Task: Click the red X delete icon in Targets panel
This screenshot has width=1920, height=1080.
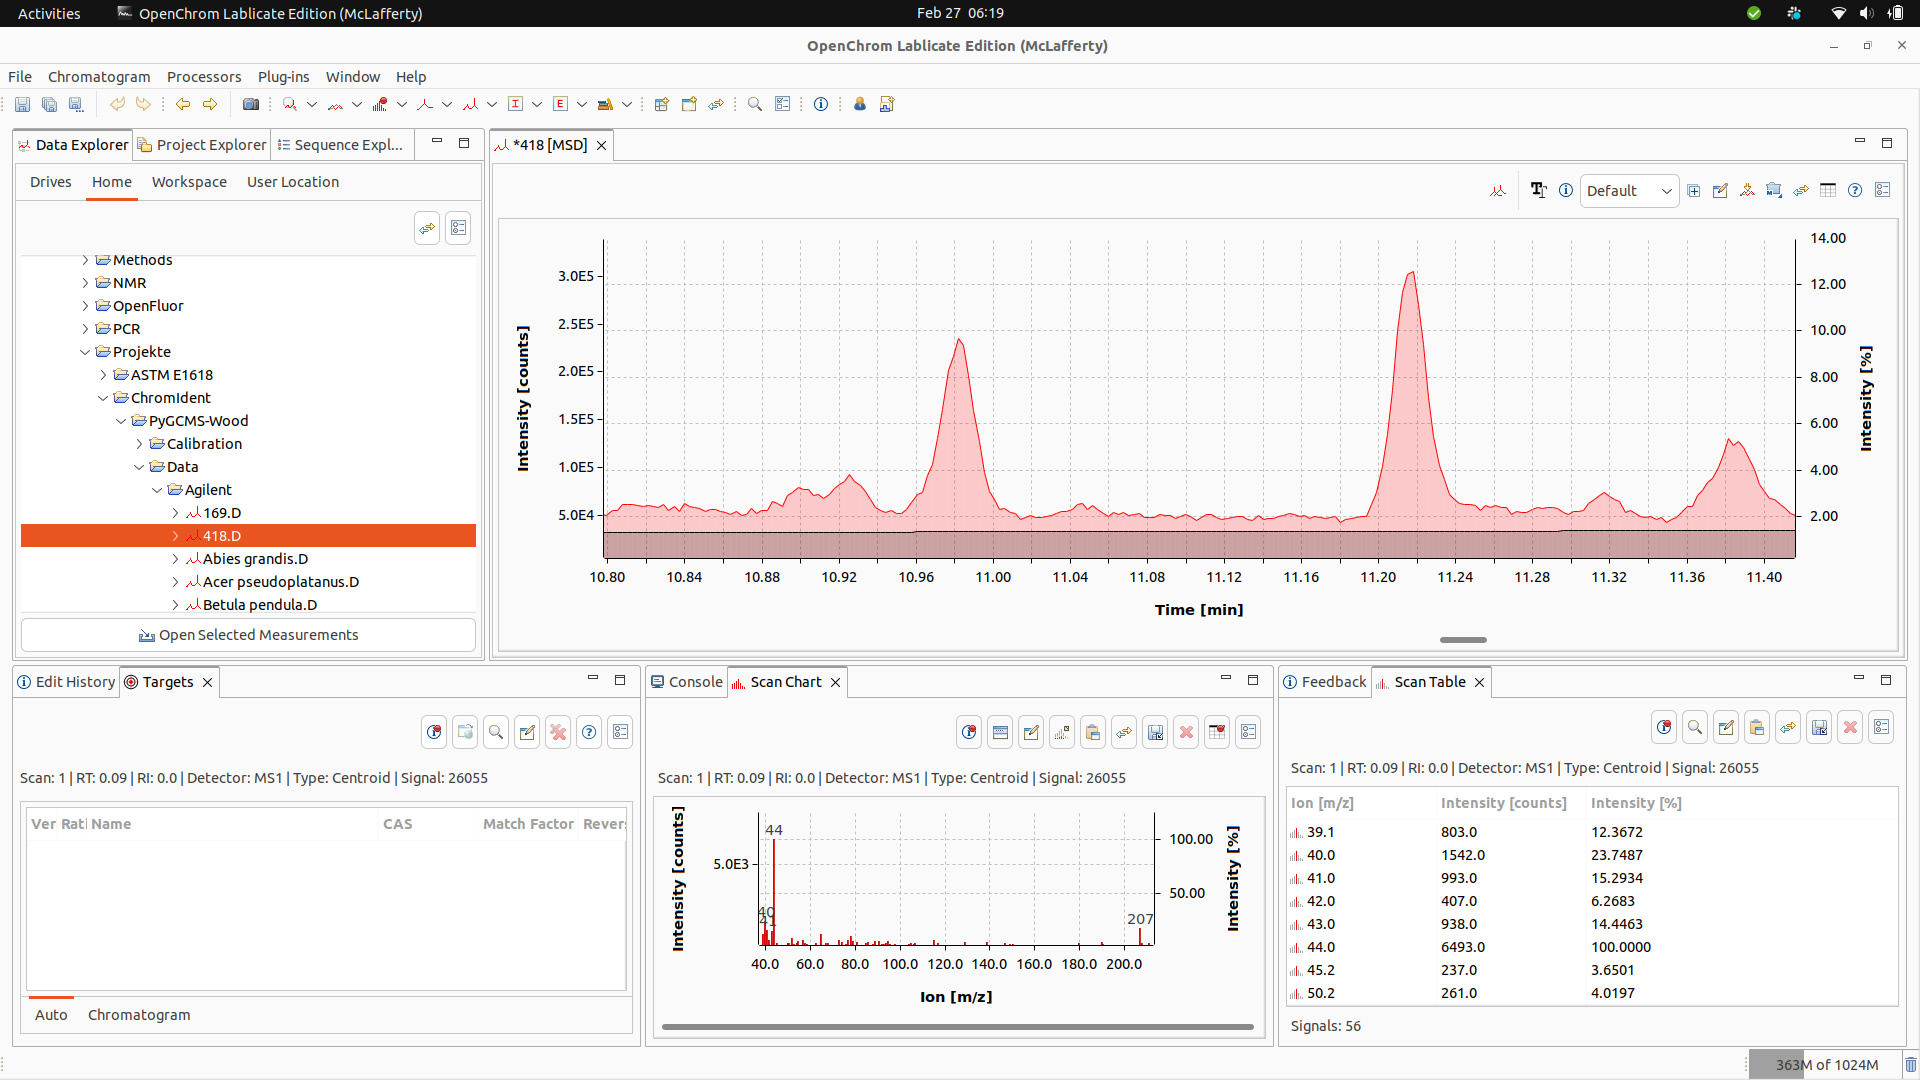Action: tap(558, 732)
